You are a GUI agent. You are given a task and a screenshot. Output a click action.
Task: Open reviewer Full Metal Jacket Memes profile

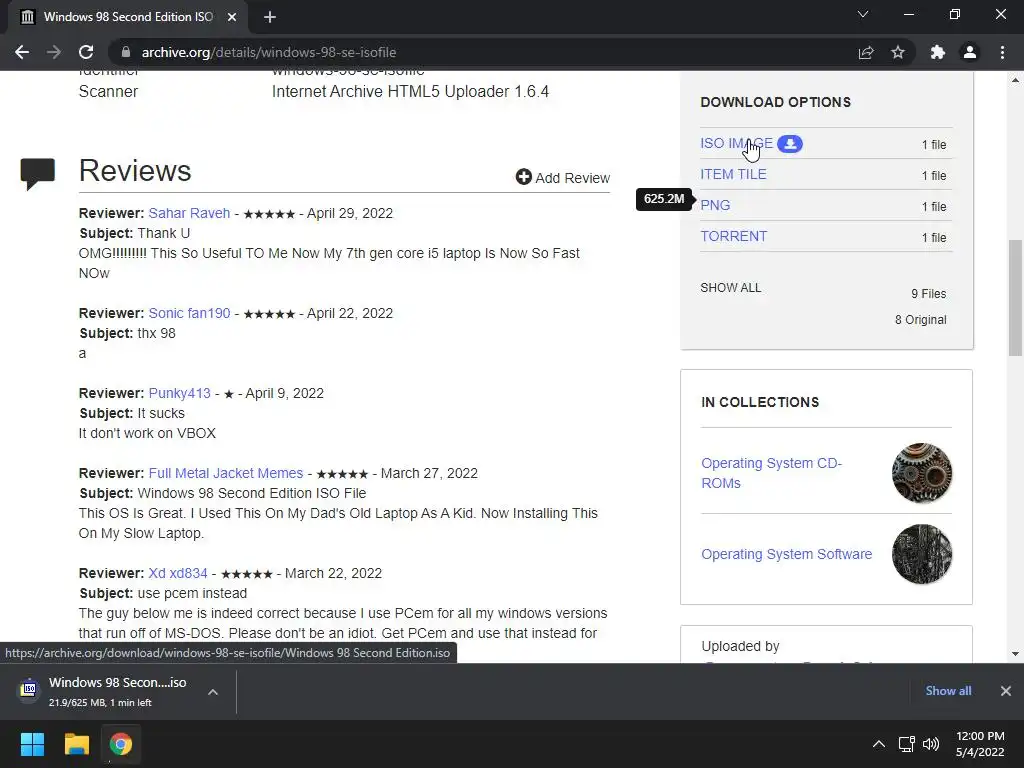coord(225,473)
